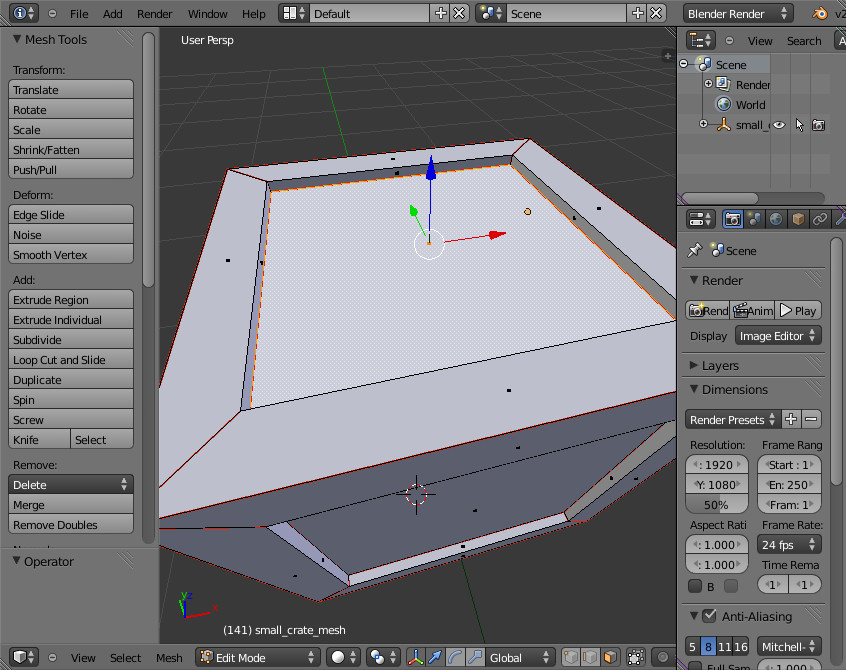Toggle selectability cursor of small_ object
This screenshot has width=846, height=670.
[x=799, y=125]
